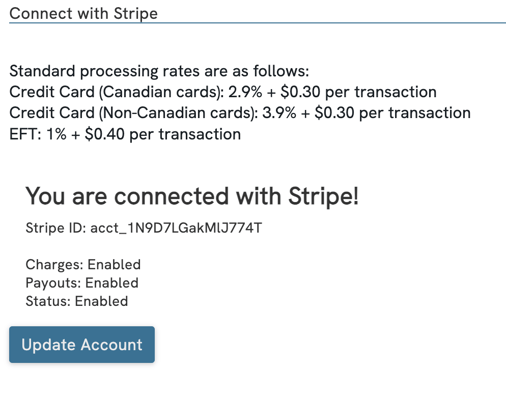Select the Status label text
The width and height of the screenshot is (506, 396).
pos(48,301)
